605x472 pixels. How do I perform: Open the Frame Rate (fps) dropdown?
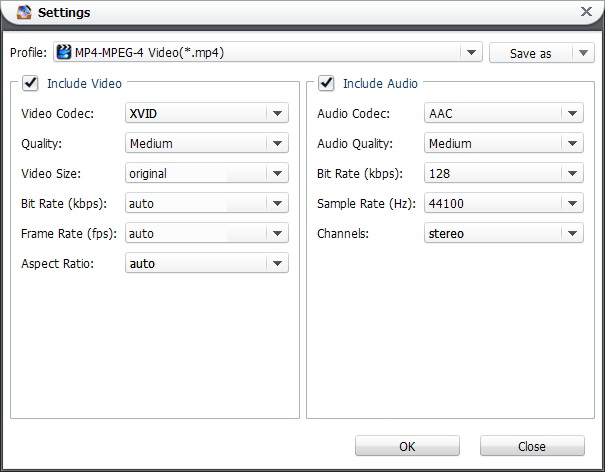[207, 233]
